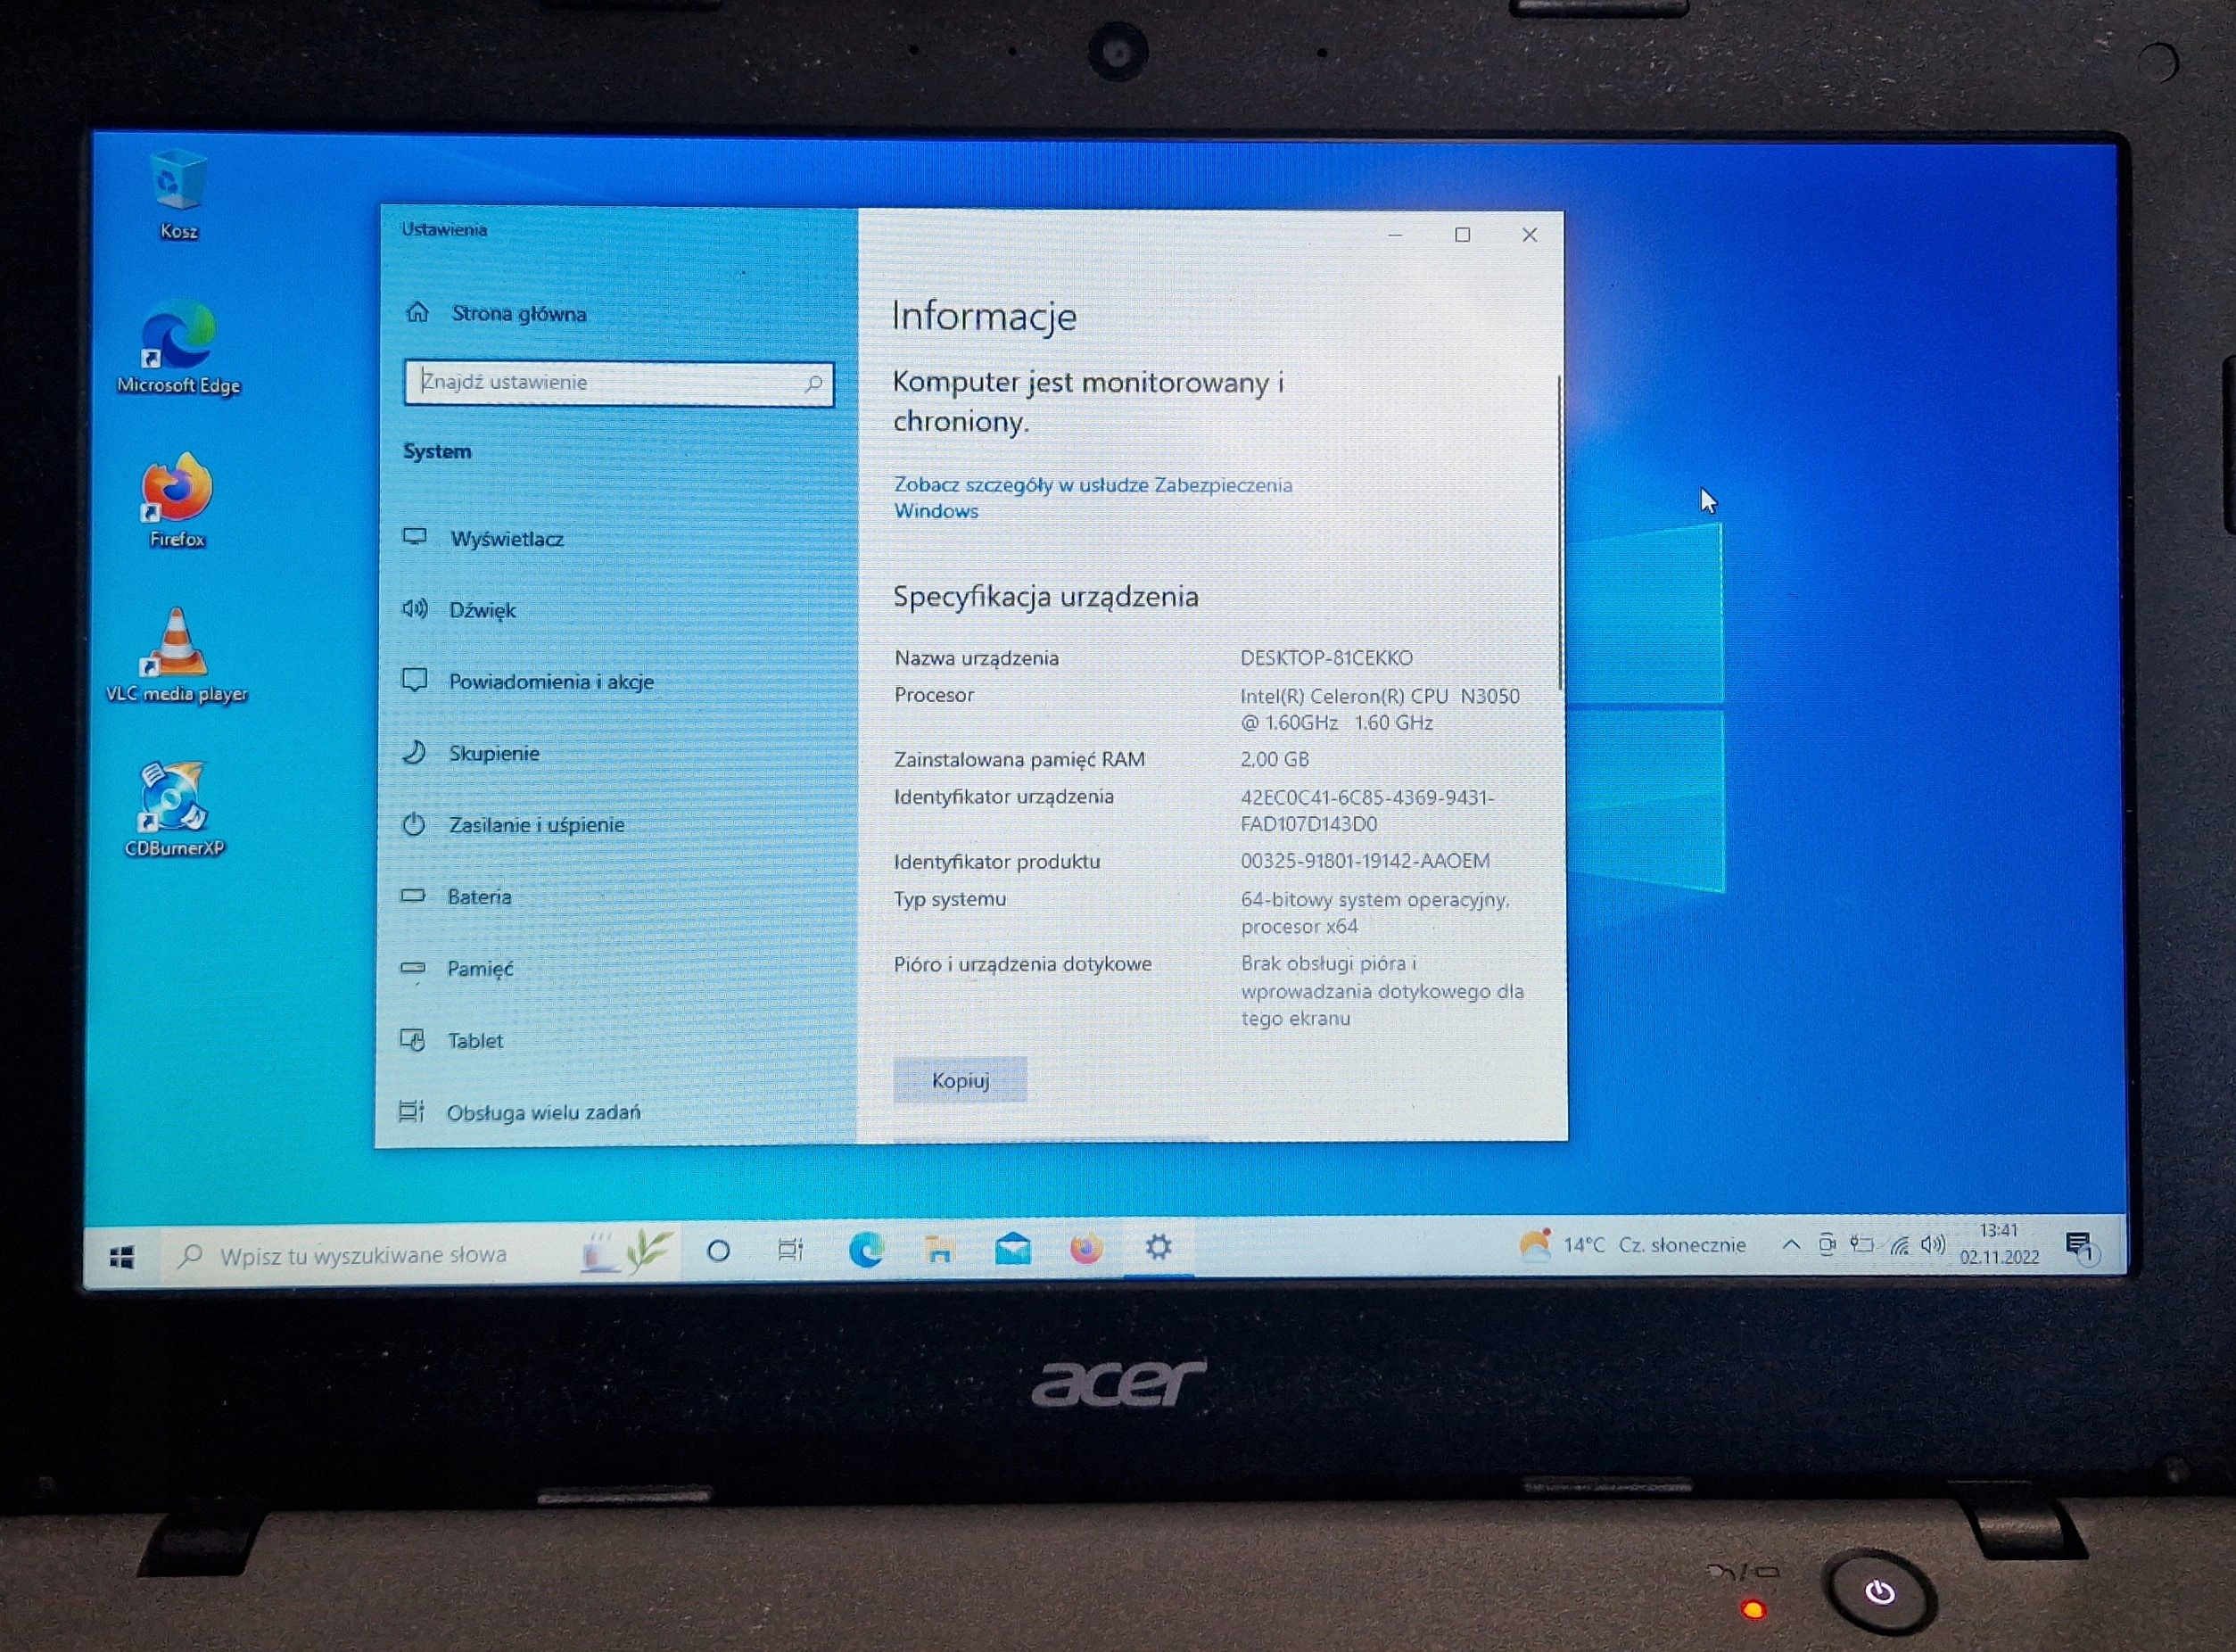Open File Explorer from the taskbar
The height and width of the screenshot is (1652, 2236).
[939, 1249]
